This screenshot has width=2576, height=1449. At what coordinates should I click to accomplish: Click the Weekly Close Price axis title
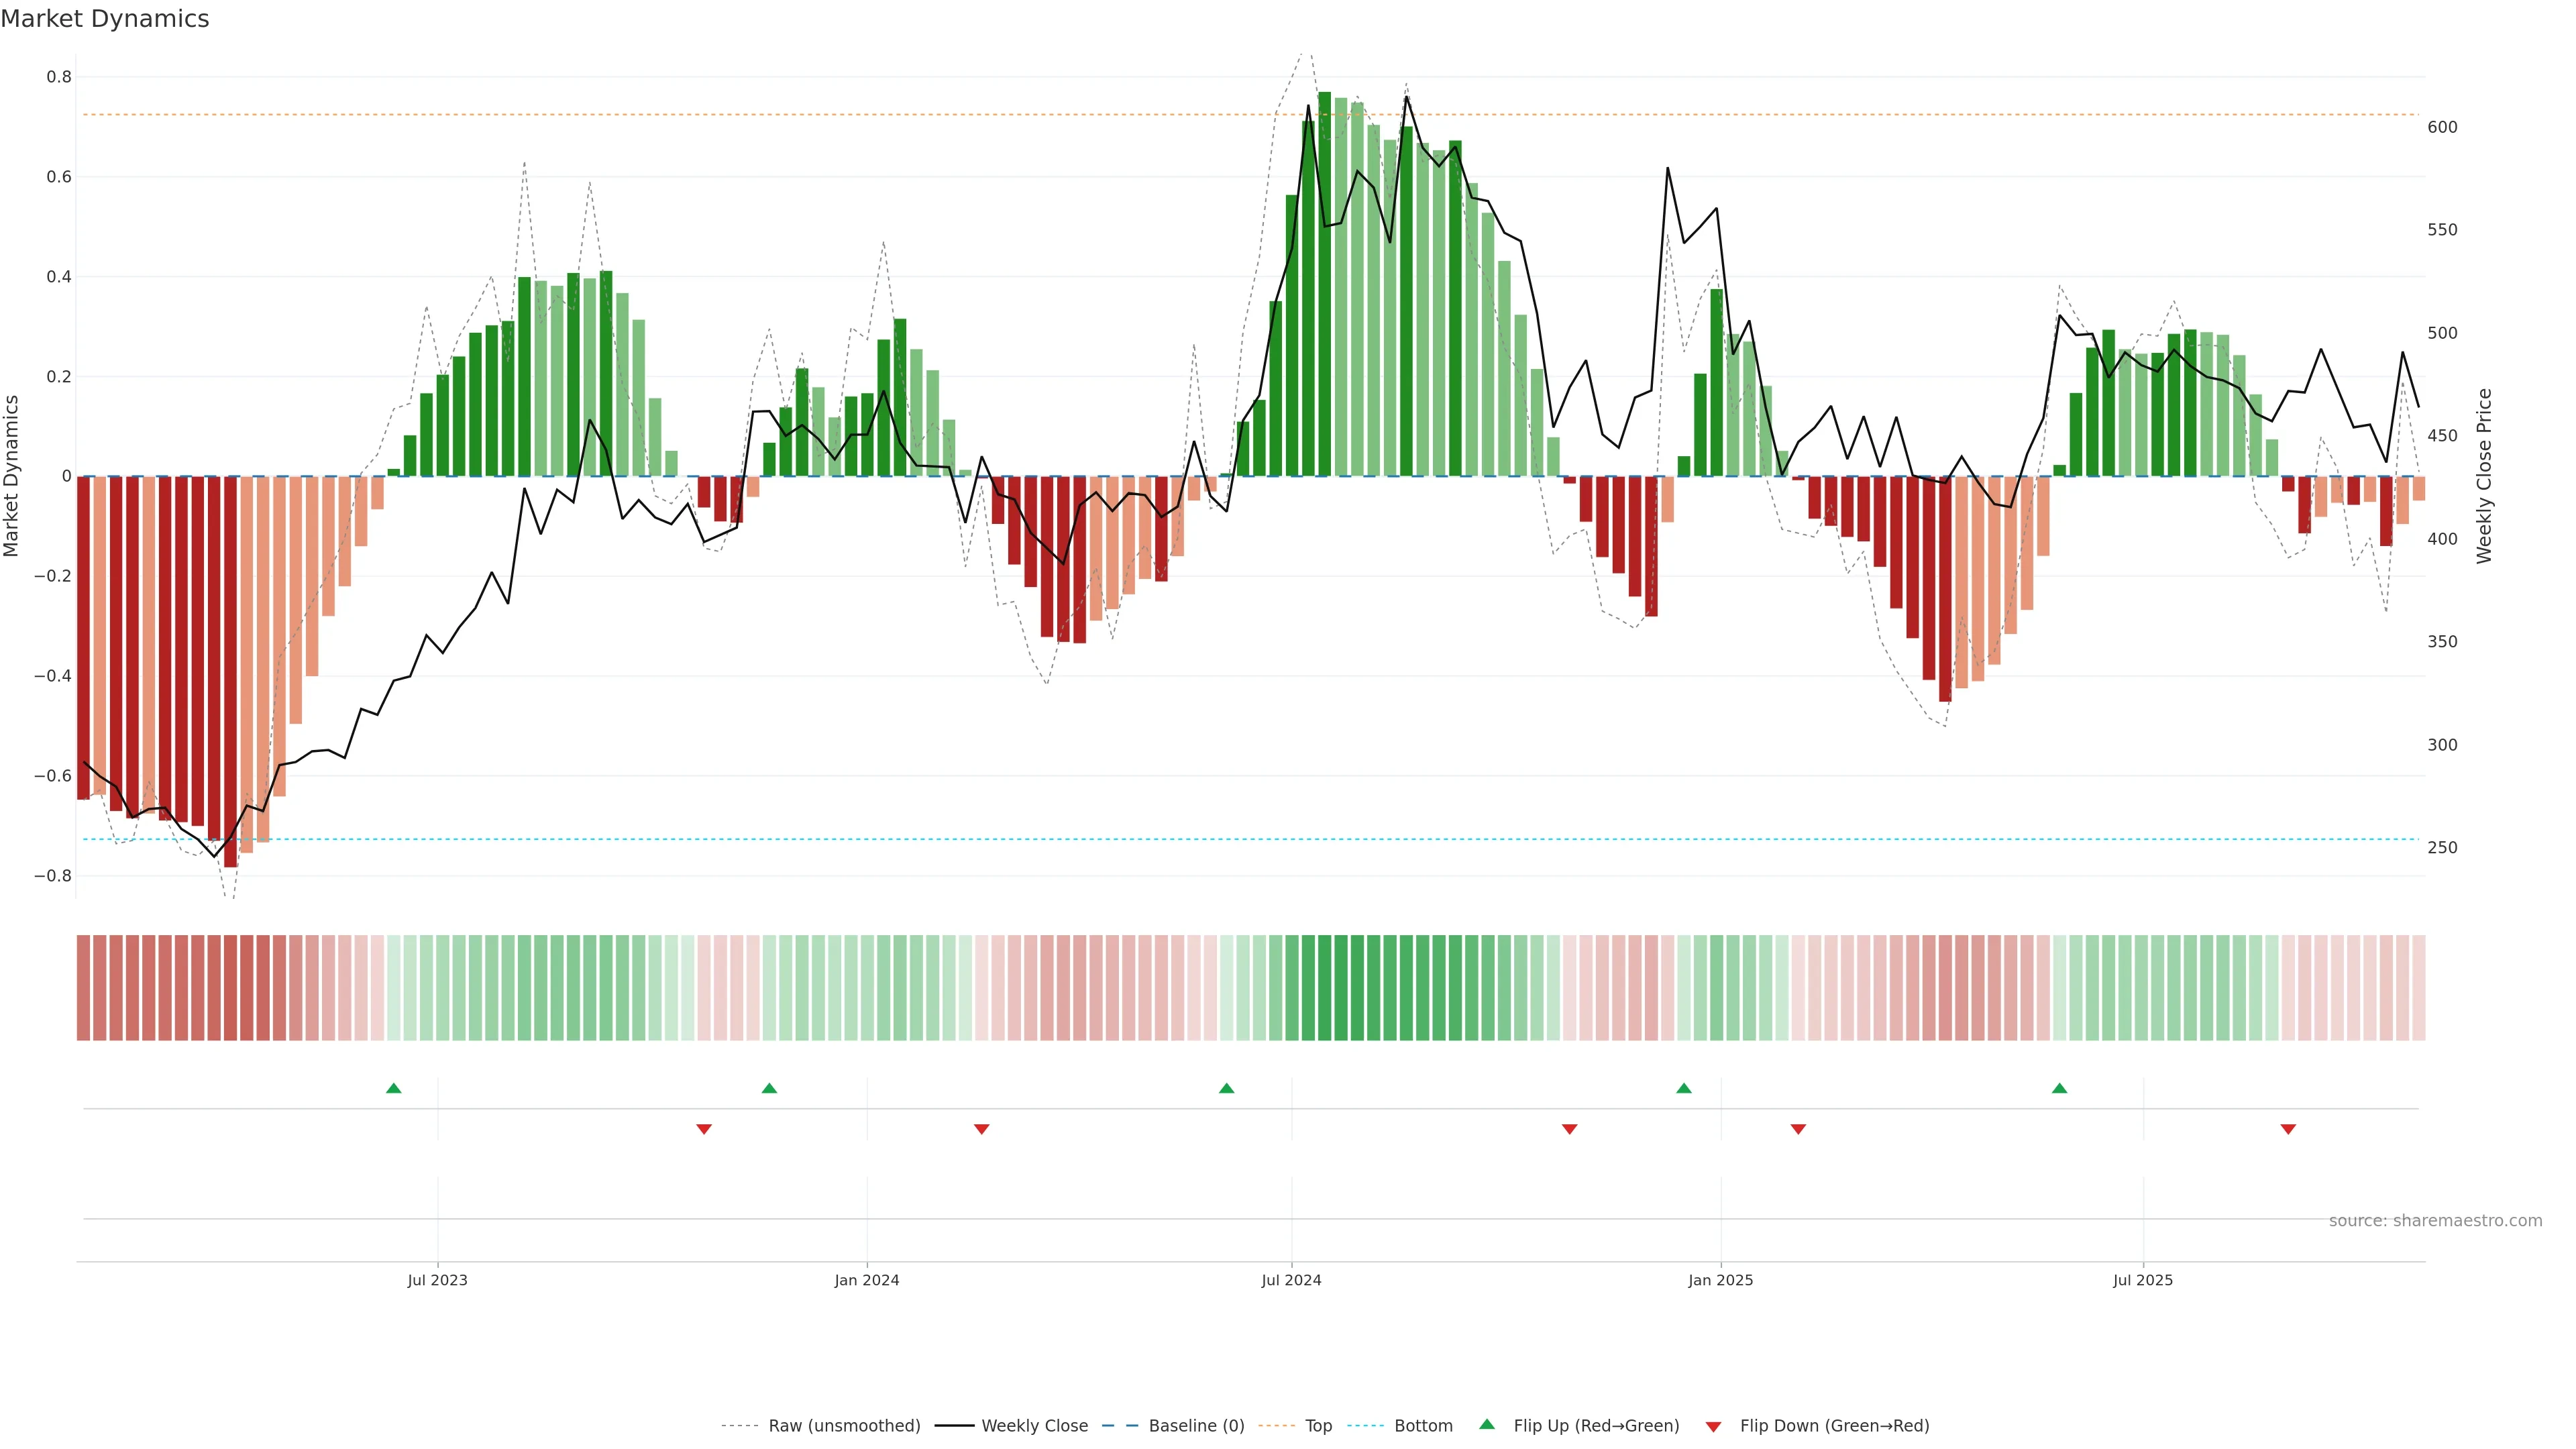(2484, 476)
